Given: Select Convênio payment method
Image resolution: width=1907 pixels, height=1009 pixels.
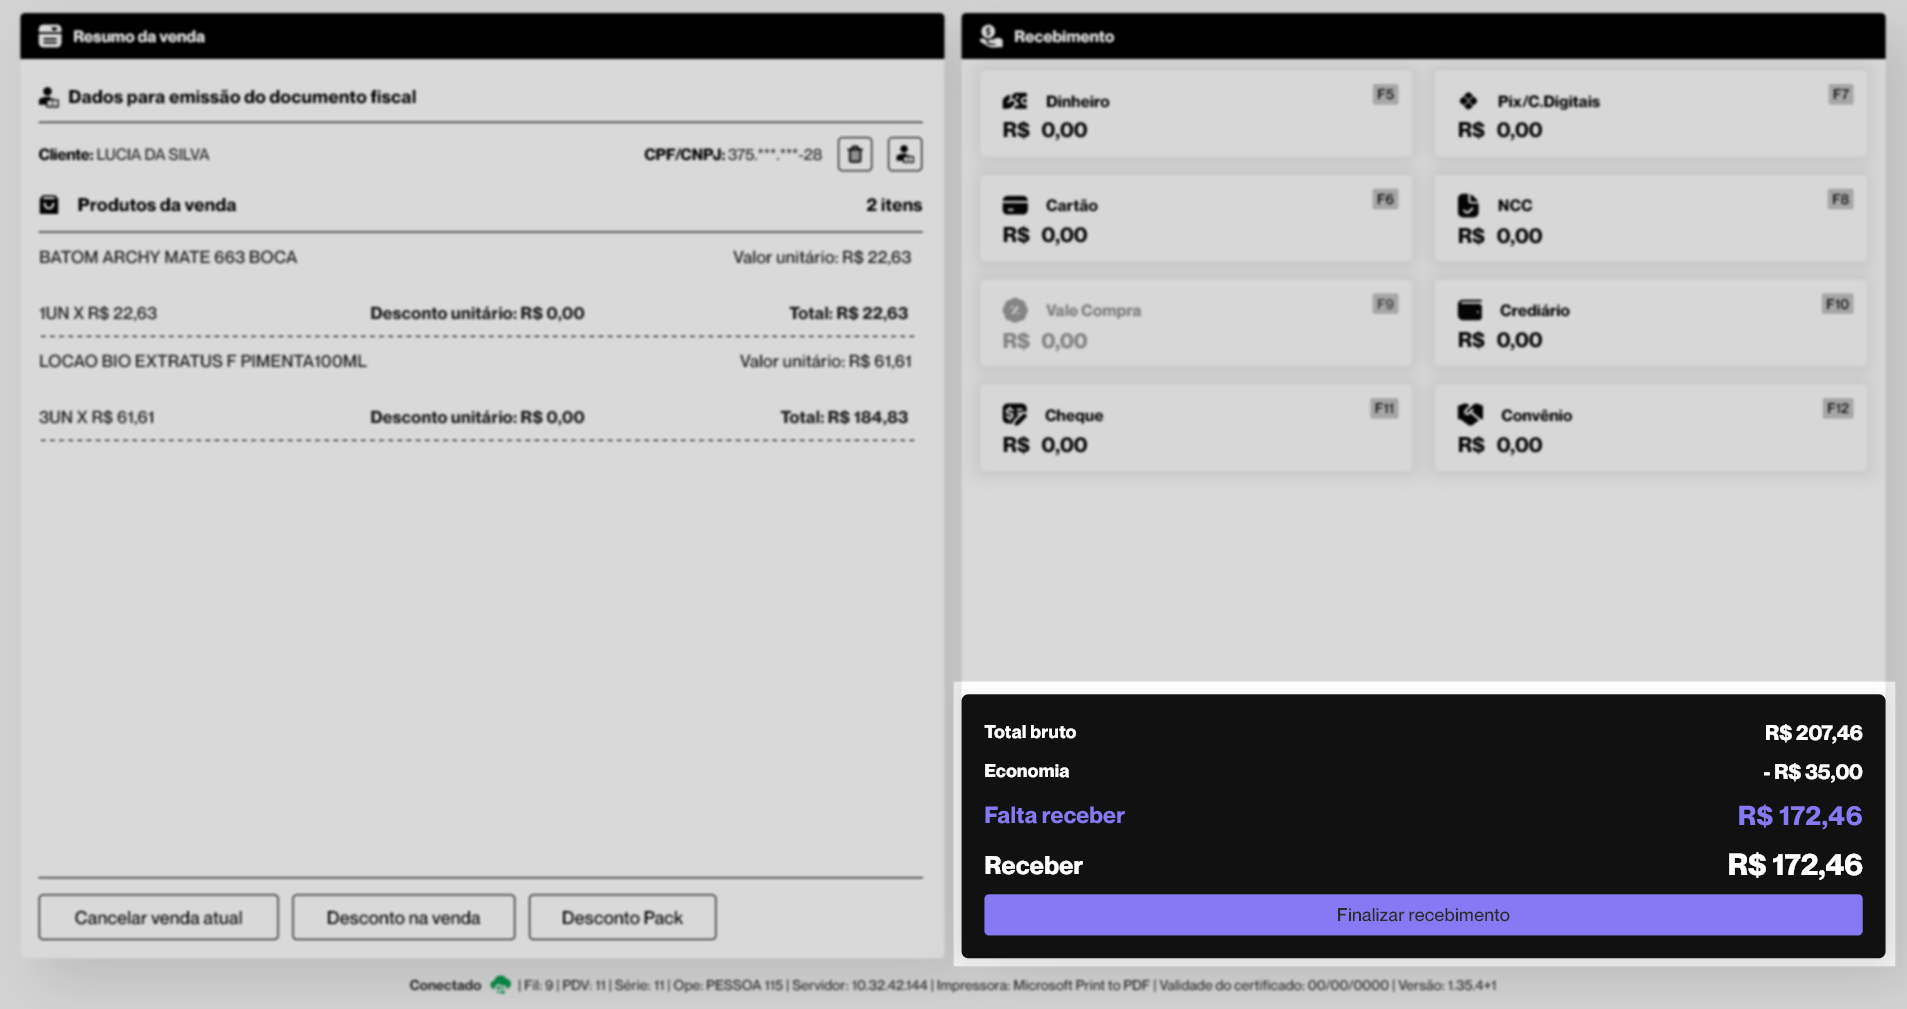Looking at the screenshot, I should click(x=1650, y=428).
